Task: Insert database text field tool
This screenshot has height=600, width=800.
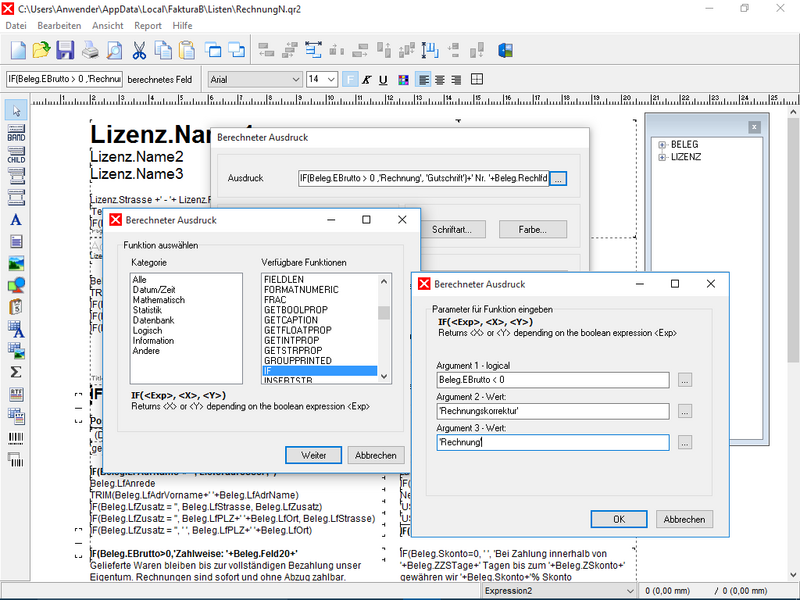Action: [16, 329]
